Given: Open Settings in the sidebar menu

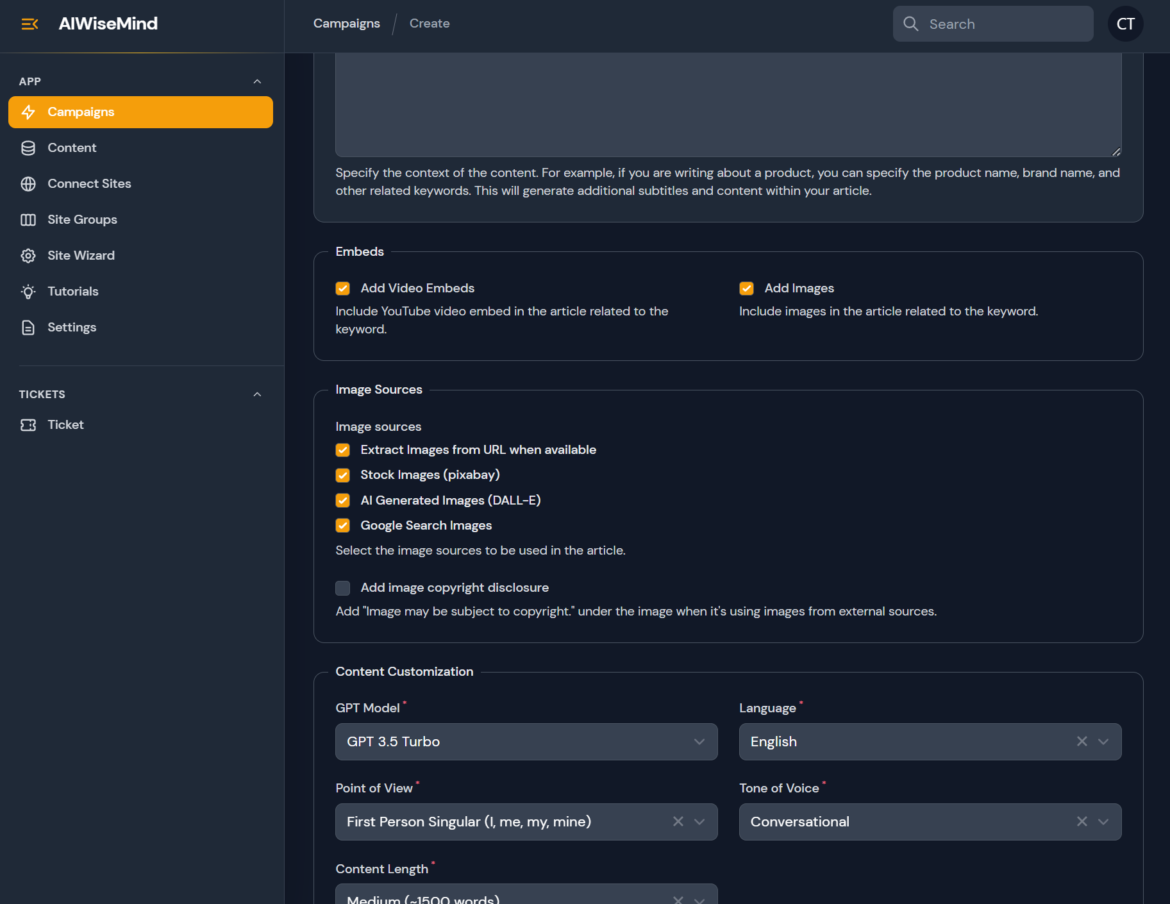Looking at the screenshot, I should pyautogui.click(x=72, y=328).
